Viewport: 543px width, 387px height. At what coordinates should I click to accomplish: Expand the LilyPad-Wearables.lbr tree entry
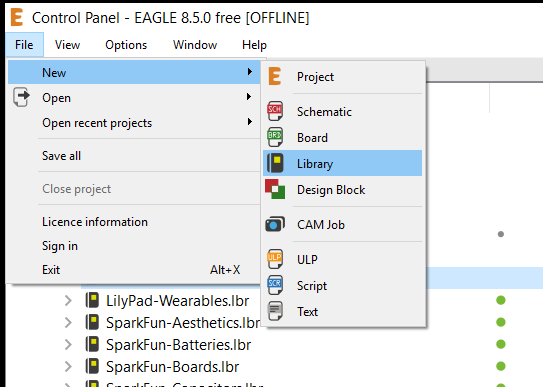(x=68, y=300)
